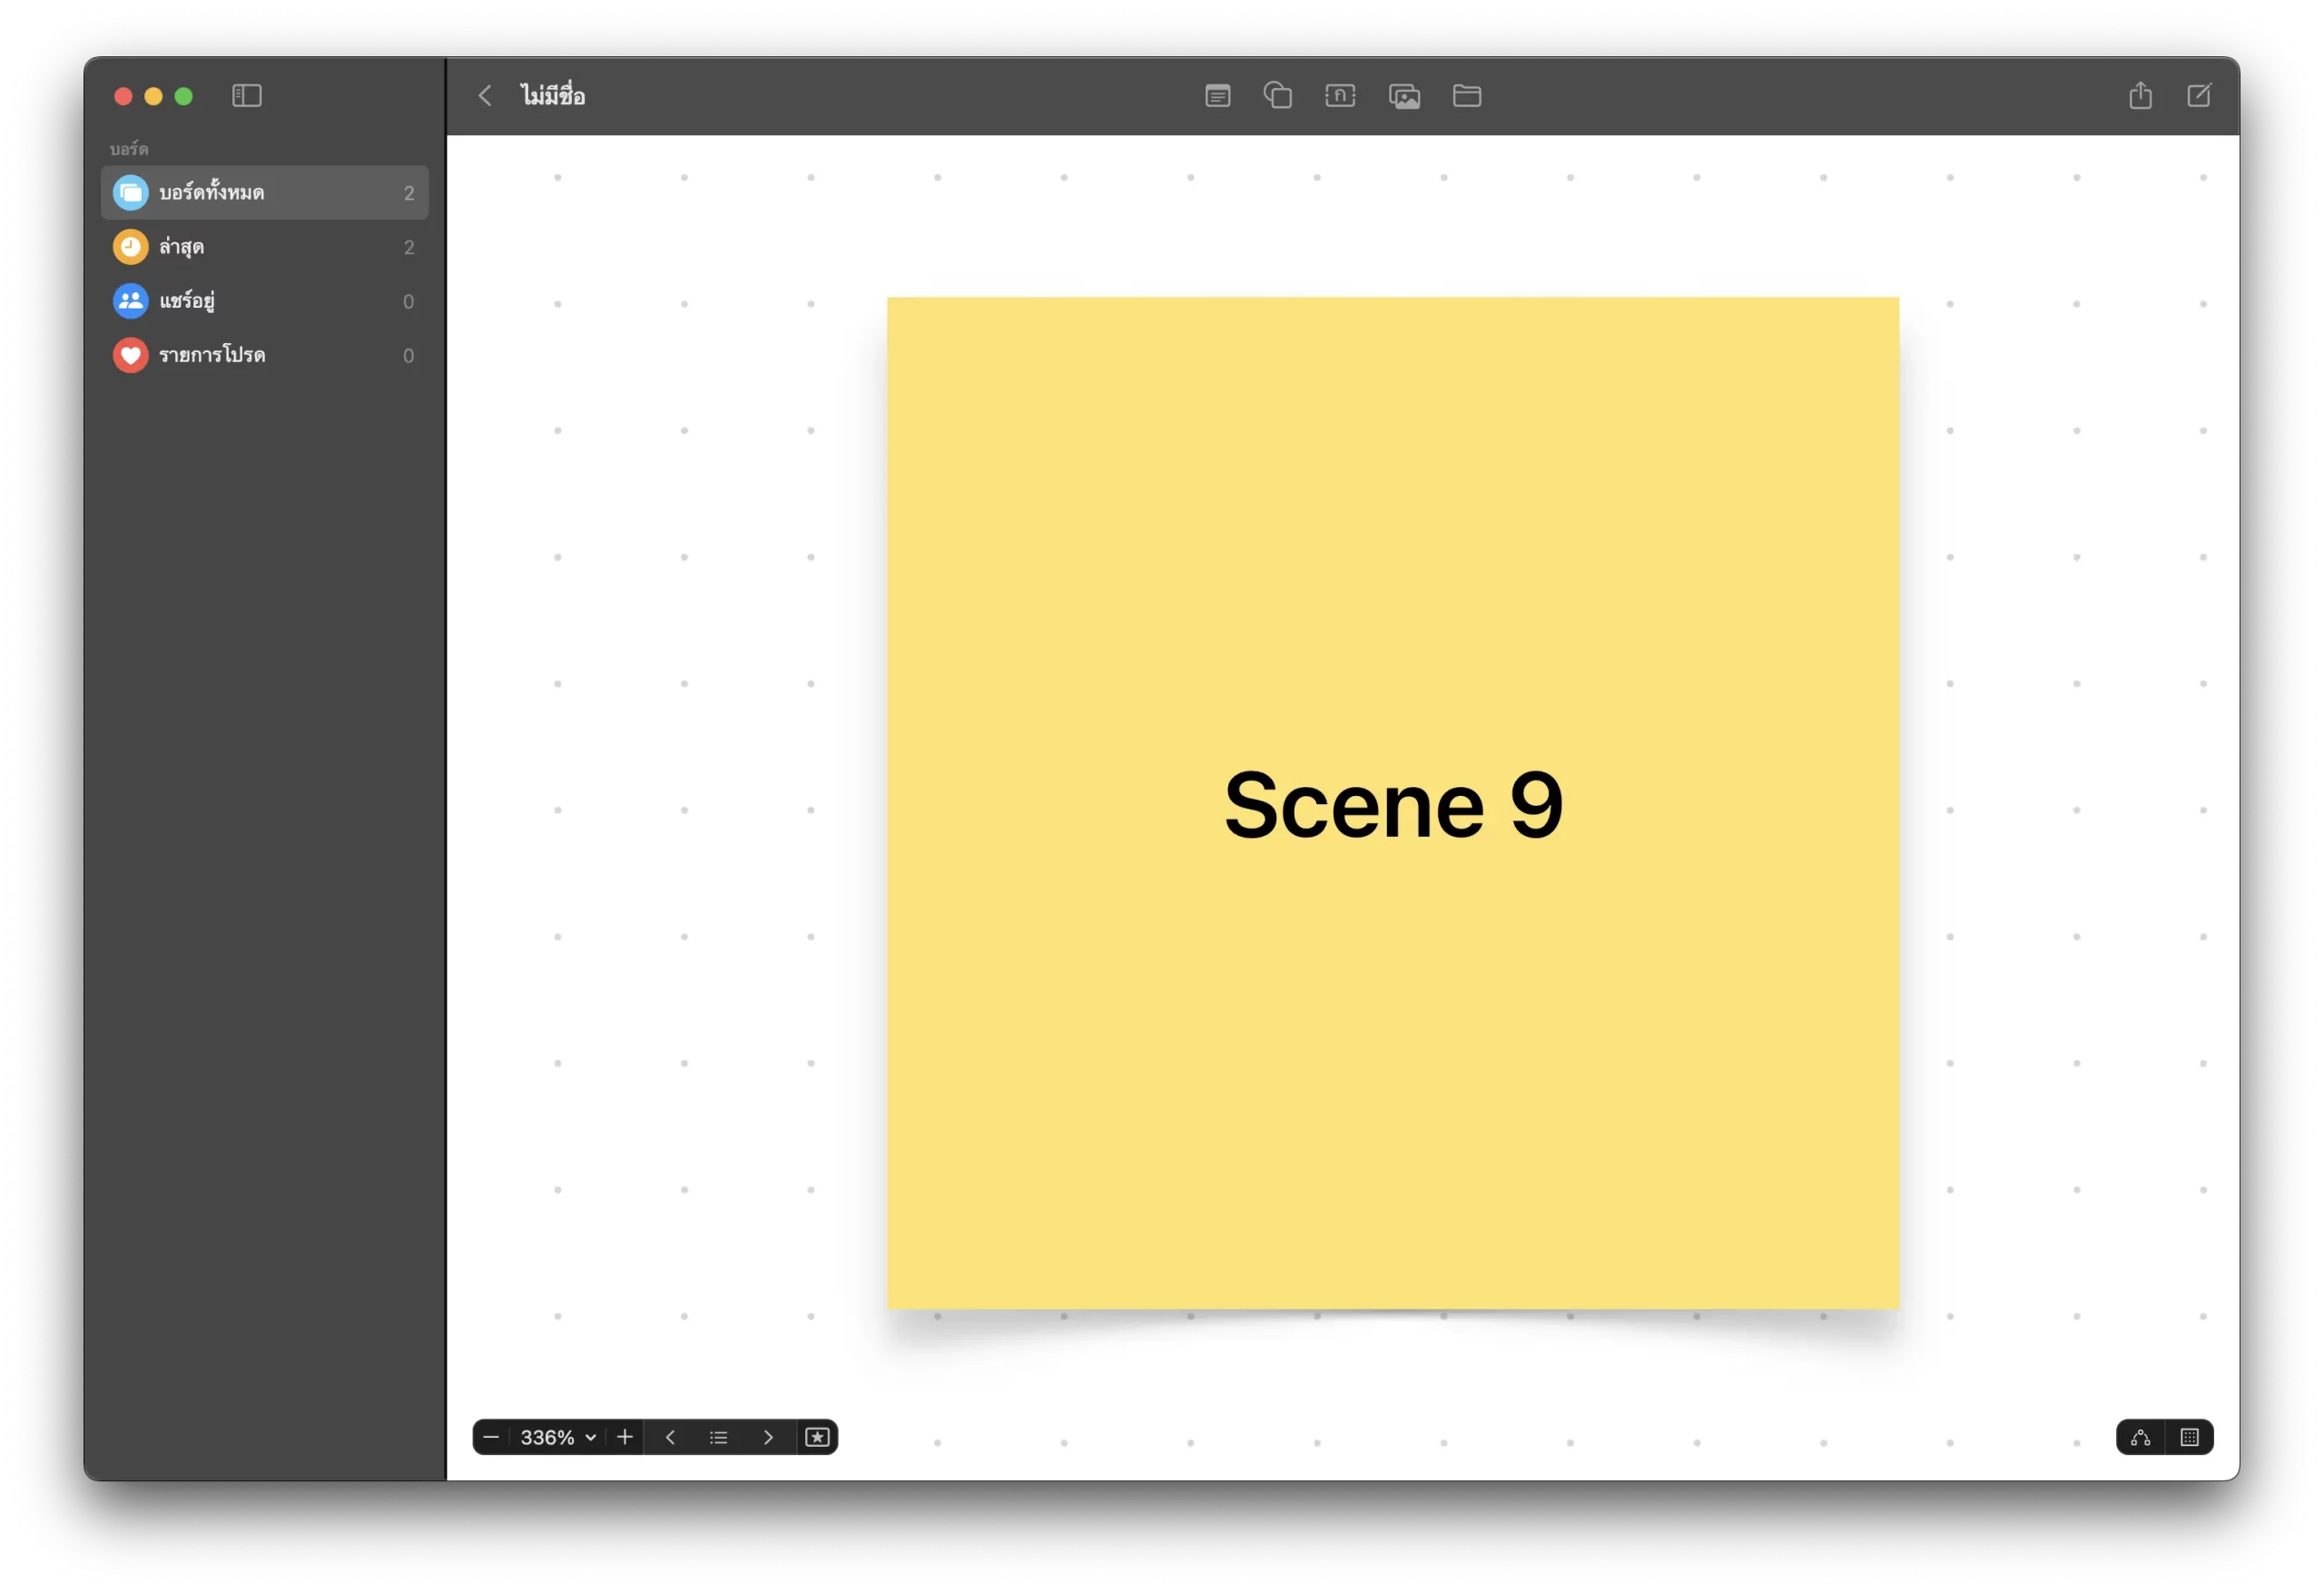Insert file using folder icon
The image size is (2324, 1592).
pos(1466,96)
